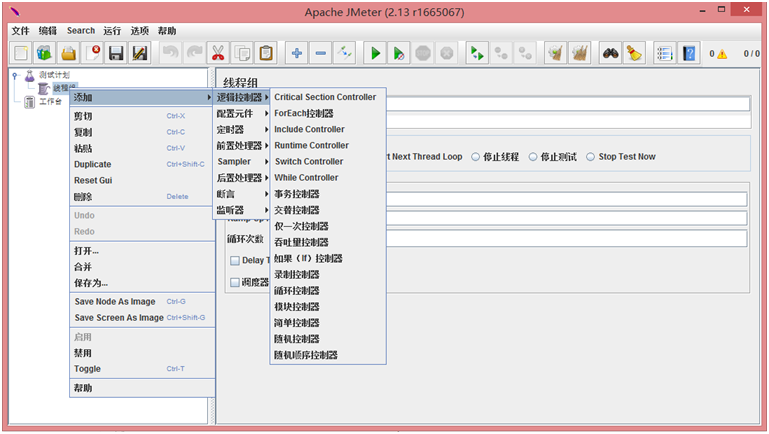Viewport: 769px width, 434px height.
Task: Click the green Start (play) icon
Action: point(375,53)
